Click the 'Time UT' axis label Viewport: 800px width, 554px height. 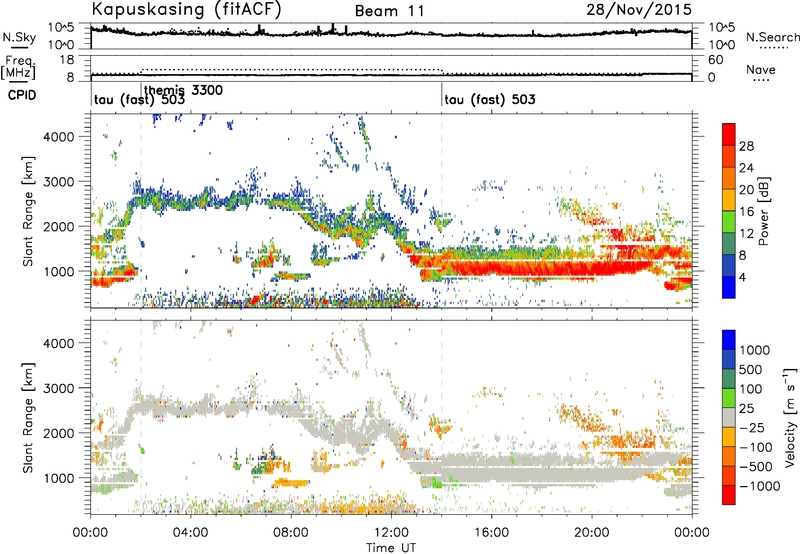391,548
